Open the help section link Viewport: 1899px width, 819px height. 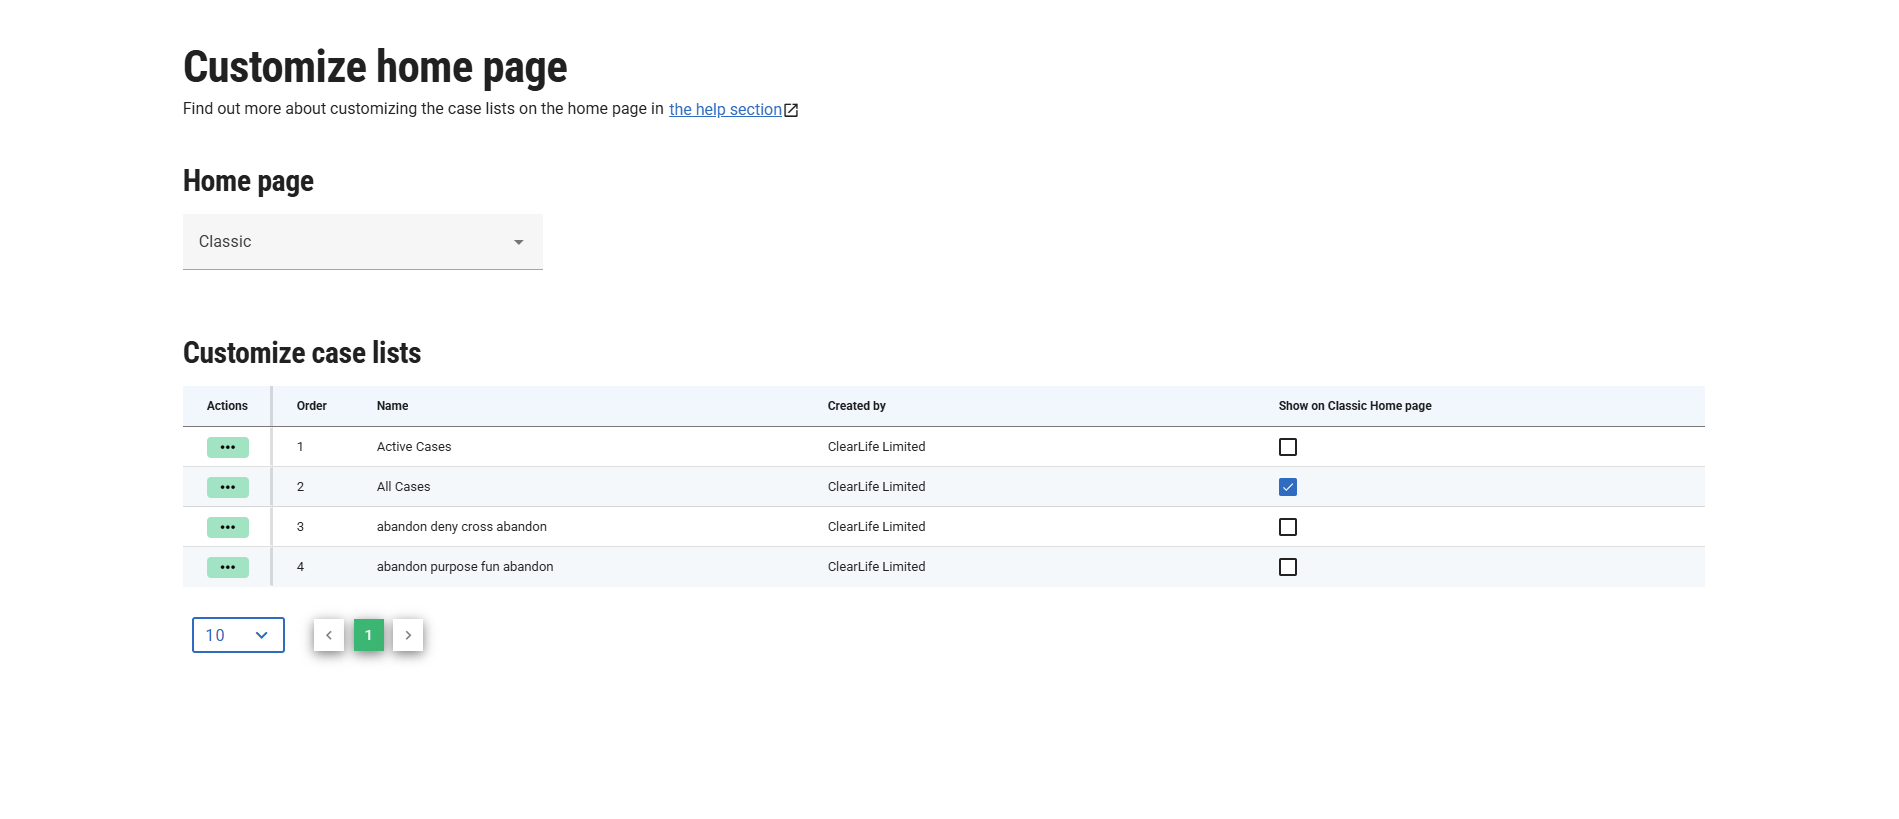725,110
